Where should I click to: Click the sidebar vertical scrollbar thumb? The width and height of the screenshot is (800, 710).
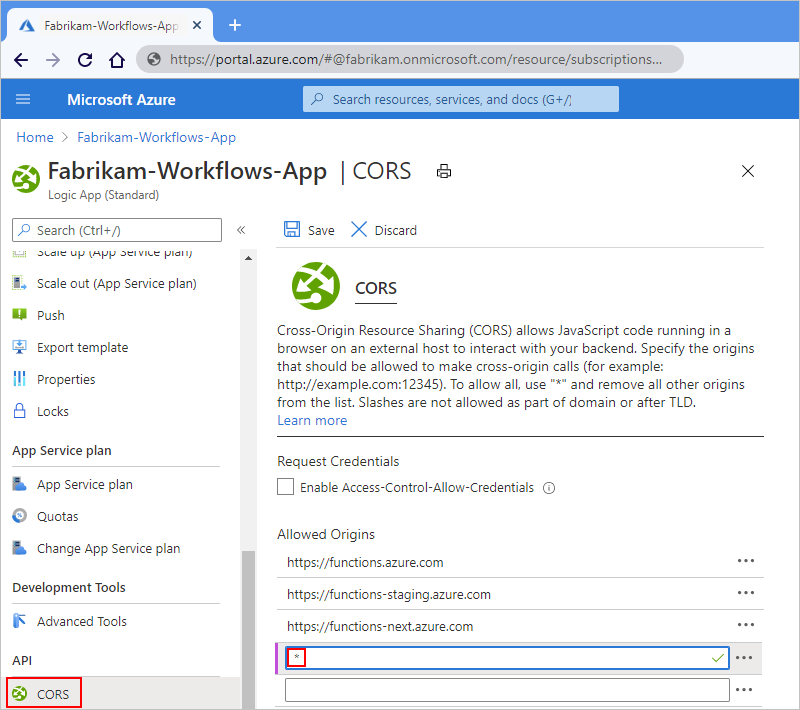(248, 629)
